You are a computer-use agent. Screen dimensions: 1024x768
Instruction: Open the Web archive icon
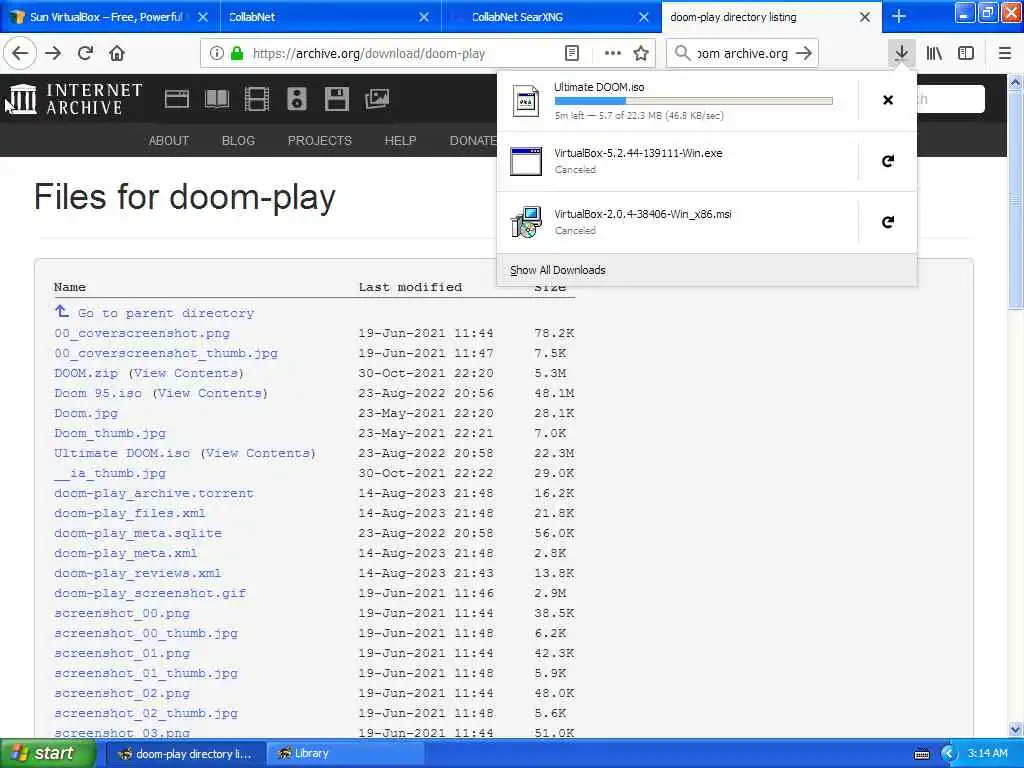tap(176, 99)
